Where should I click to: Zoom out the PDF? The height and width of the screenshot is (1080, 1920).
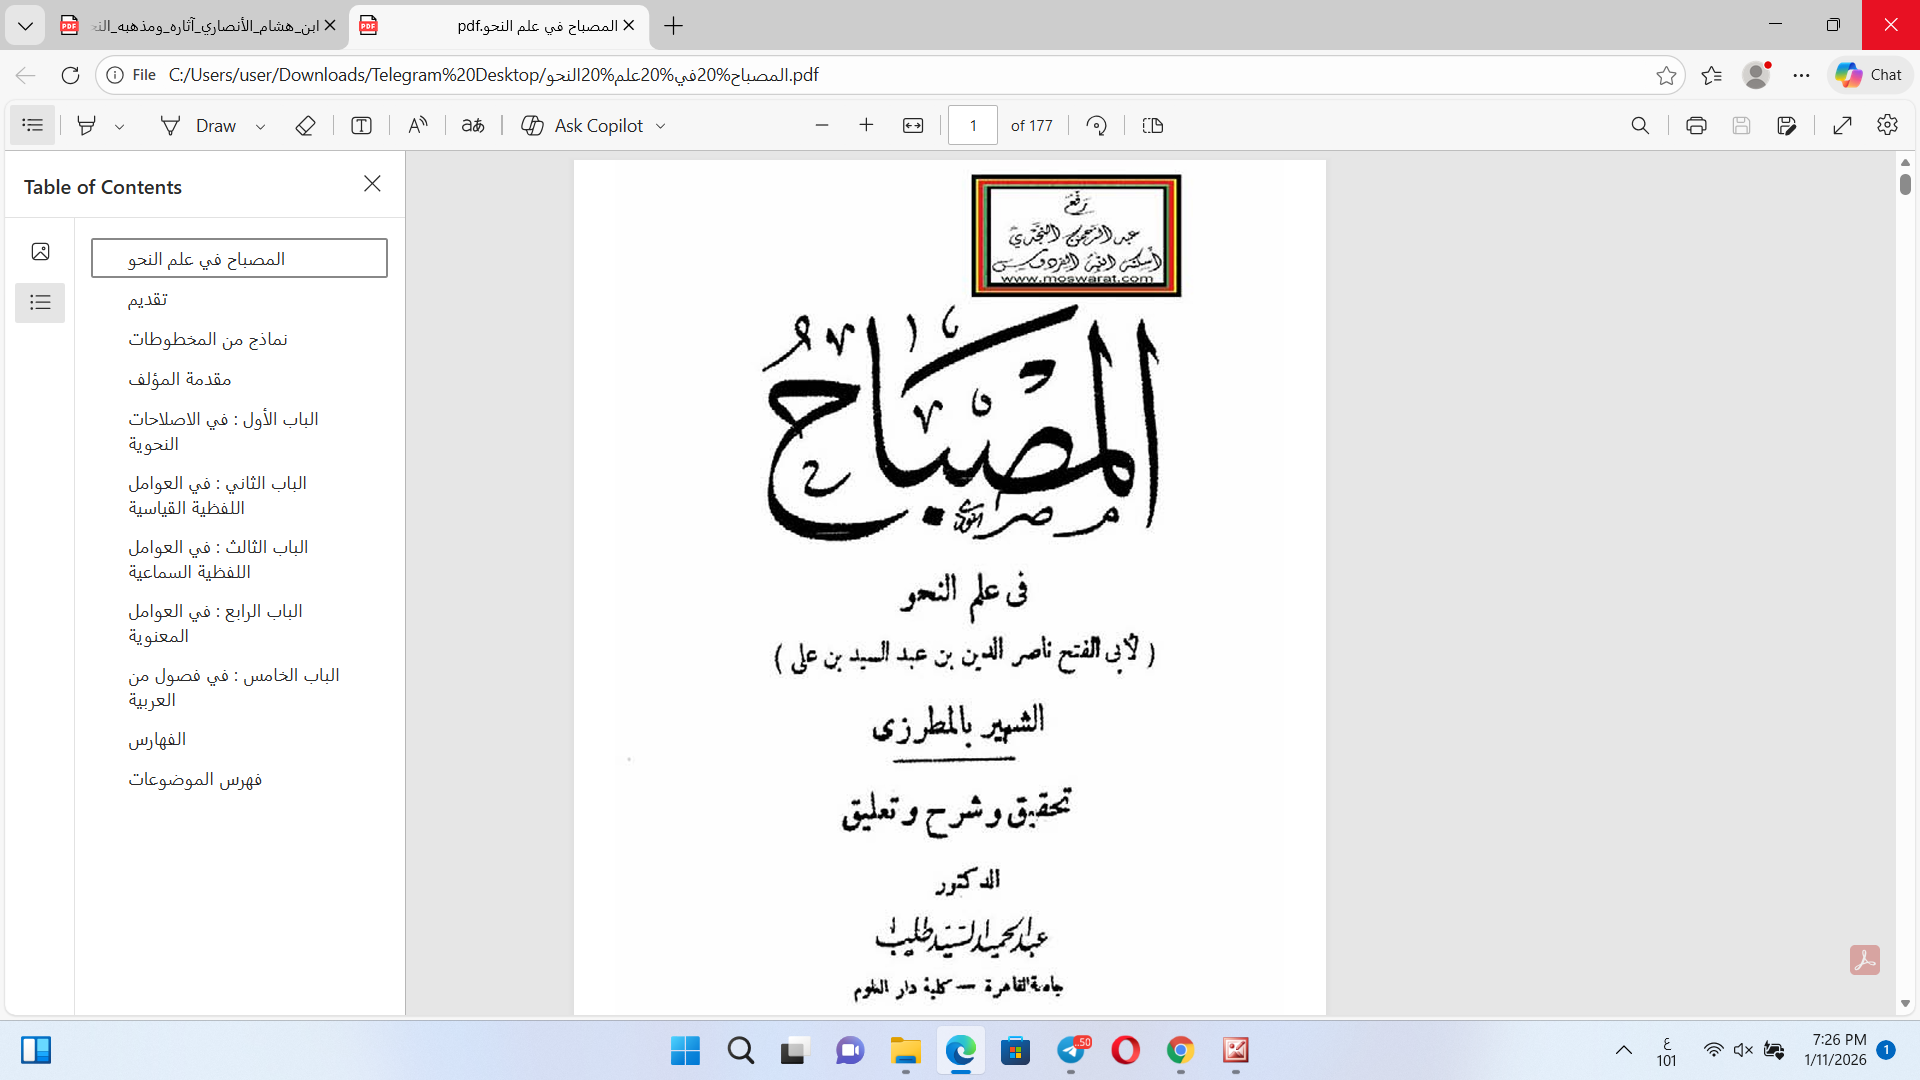(x=822, y=125)
